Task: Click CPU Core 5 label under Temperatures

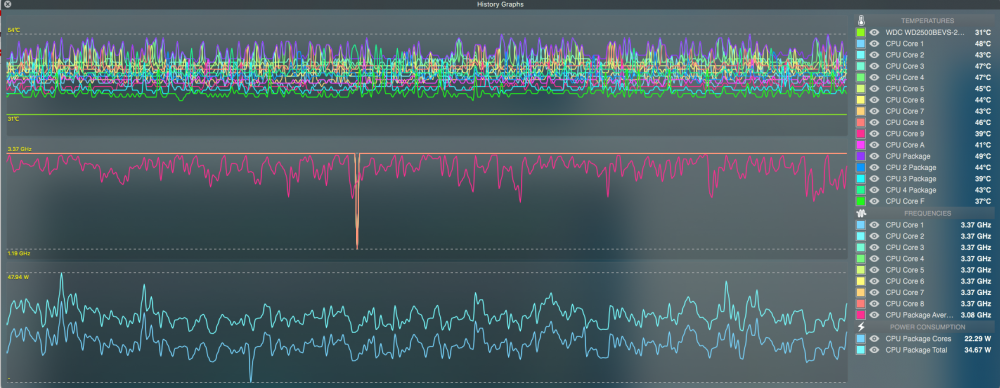Action: [904, 89]
